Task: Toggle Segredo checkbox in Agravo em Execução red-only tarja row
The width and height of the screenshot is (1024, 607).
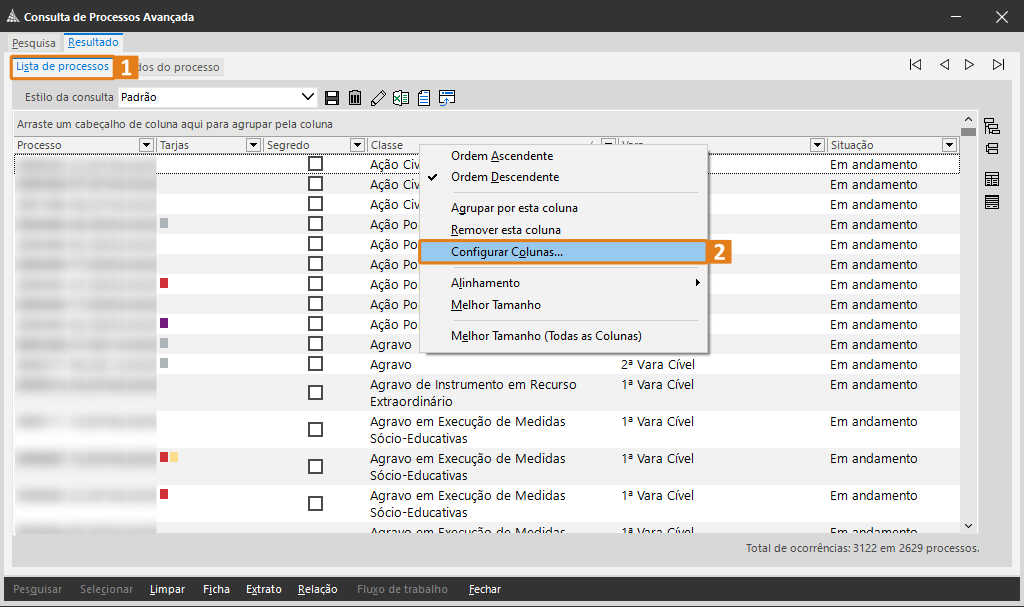Action: coord(315,504)
